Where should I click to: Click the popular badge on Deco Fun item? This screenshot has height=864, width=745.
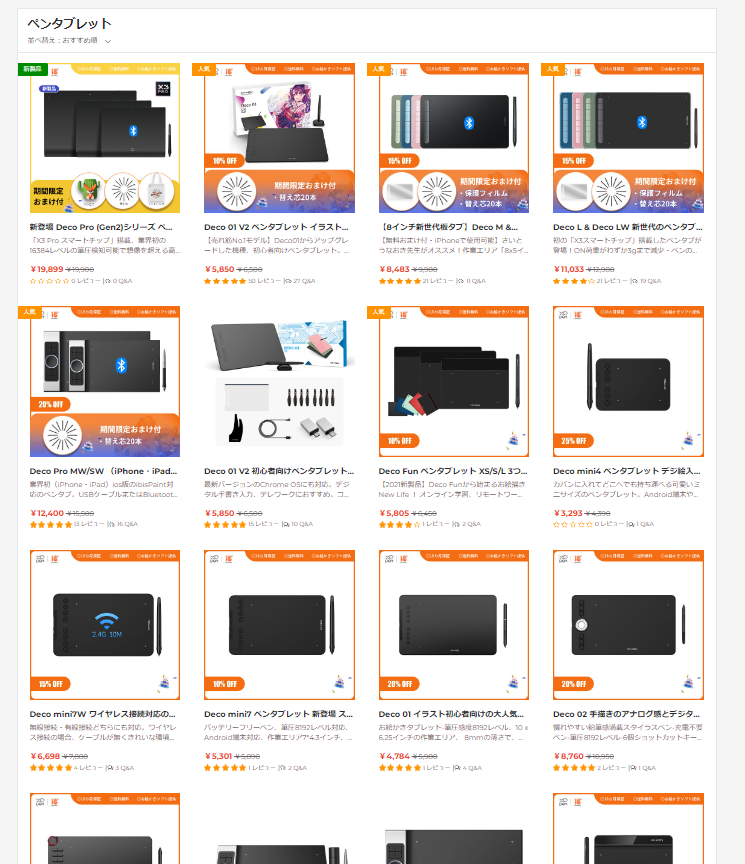pos(379,312)
